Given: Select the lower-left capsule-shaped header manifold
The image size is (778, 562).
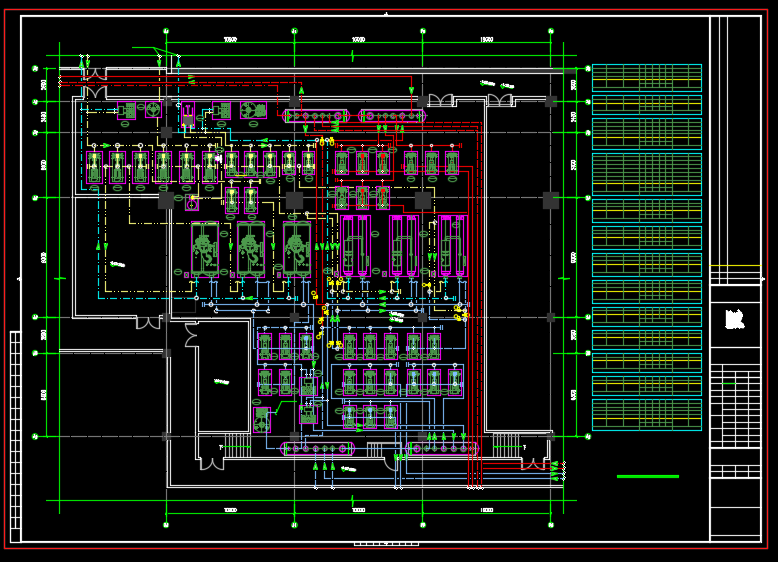Looking at the screenshot, I should coord(318,449).
